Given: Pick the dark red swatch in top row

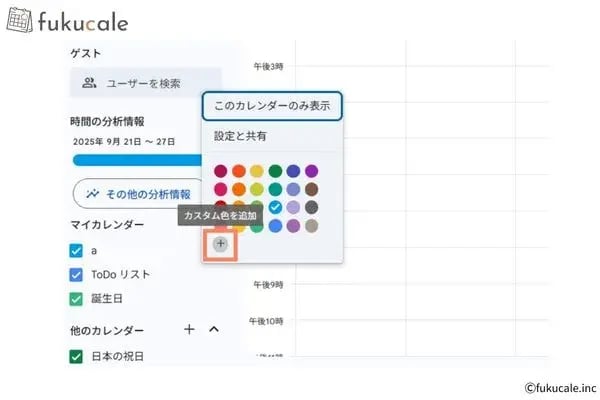Looking at the screenshot, I should tap(220, 171).
